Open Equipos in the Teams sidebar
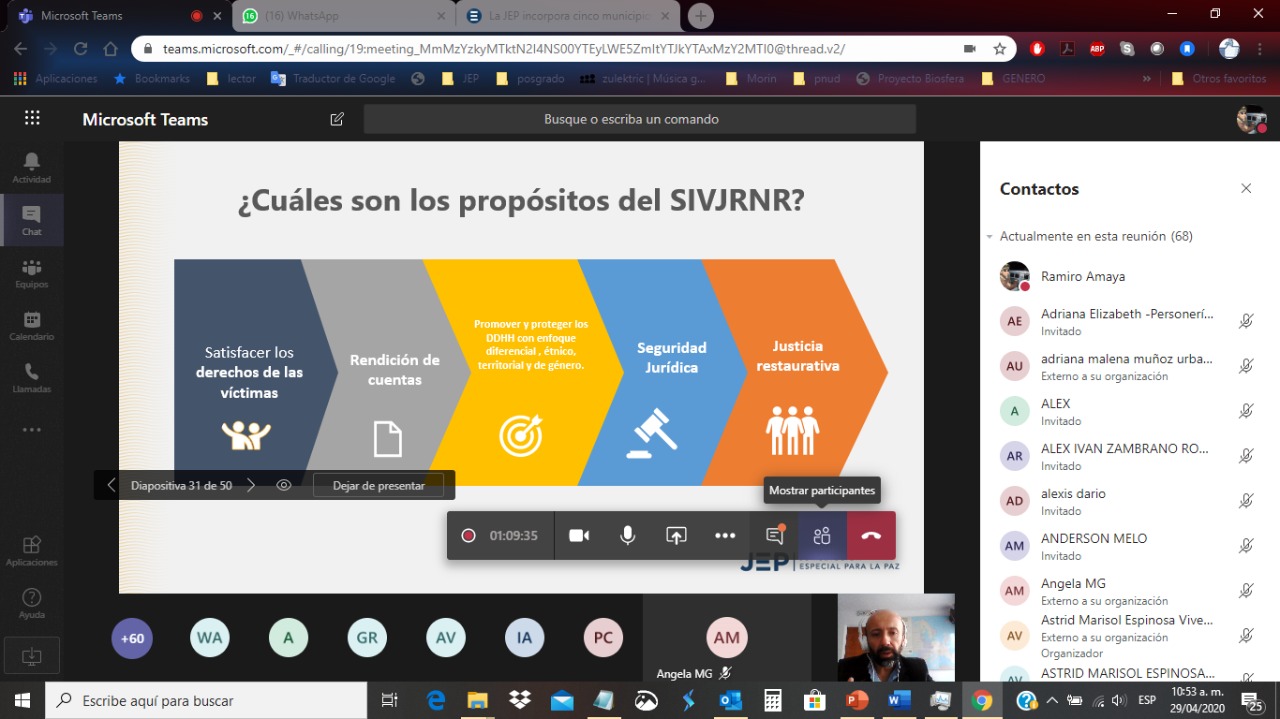 point(32,273)
